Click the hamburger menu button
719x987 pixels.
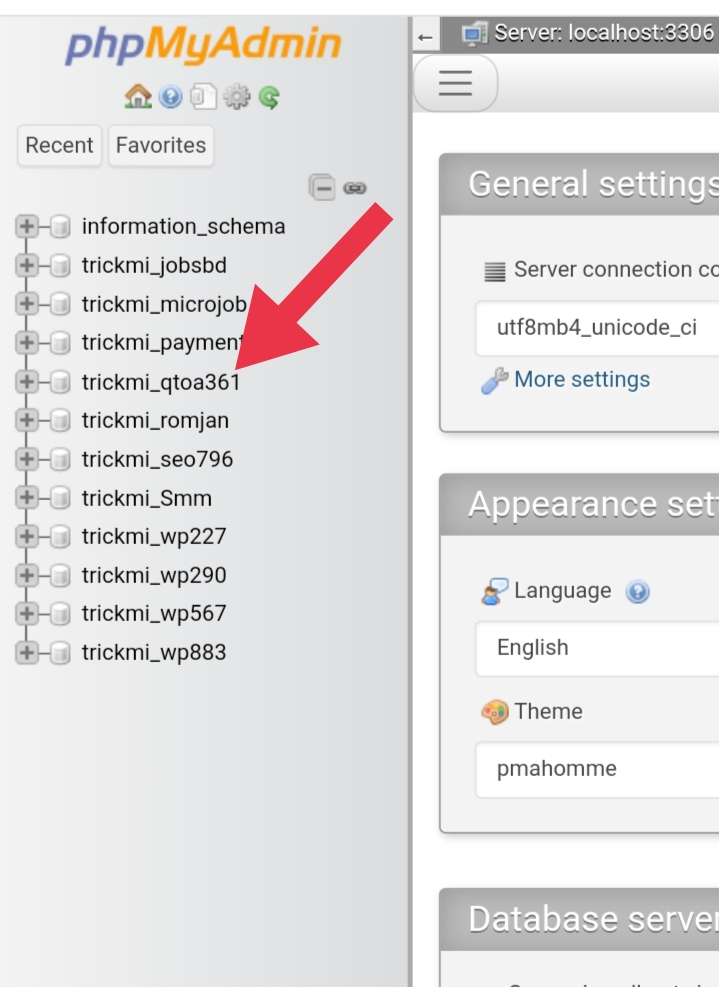tap(455, 83)
